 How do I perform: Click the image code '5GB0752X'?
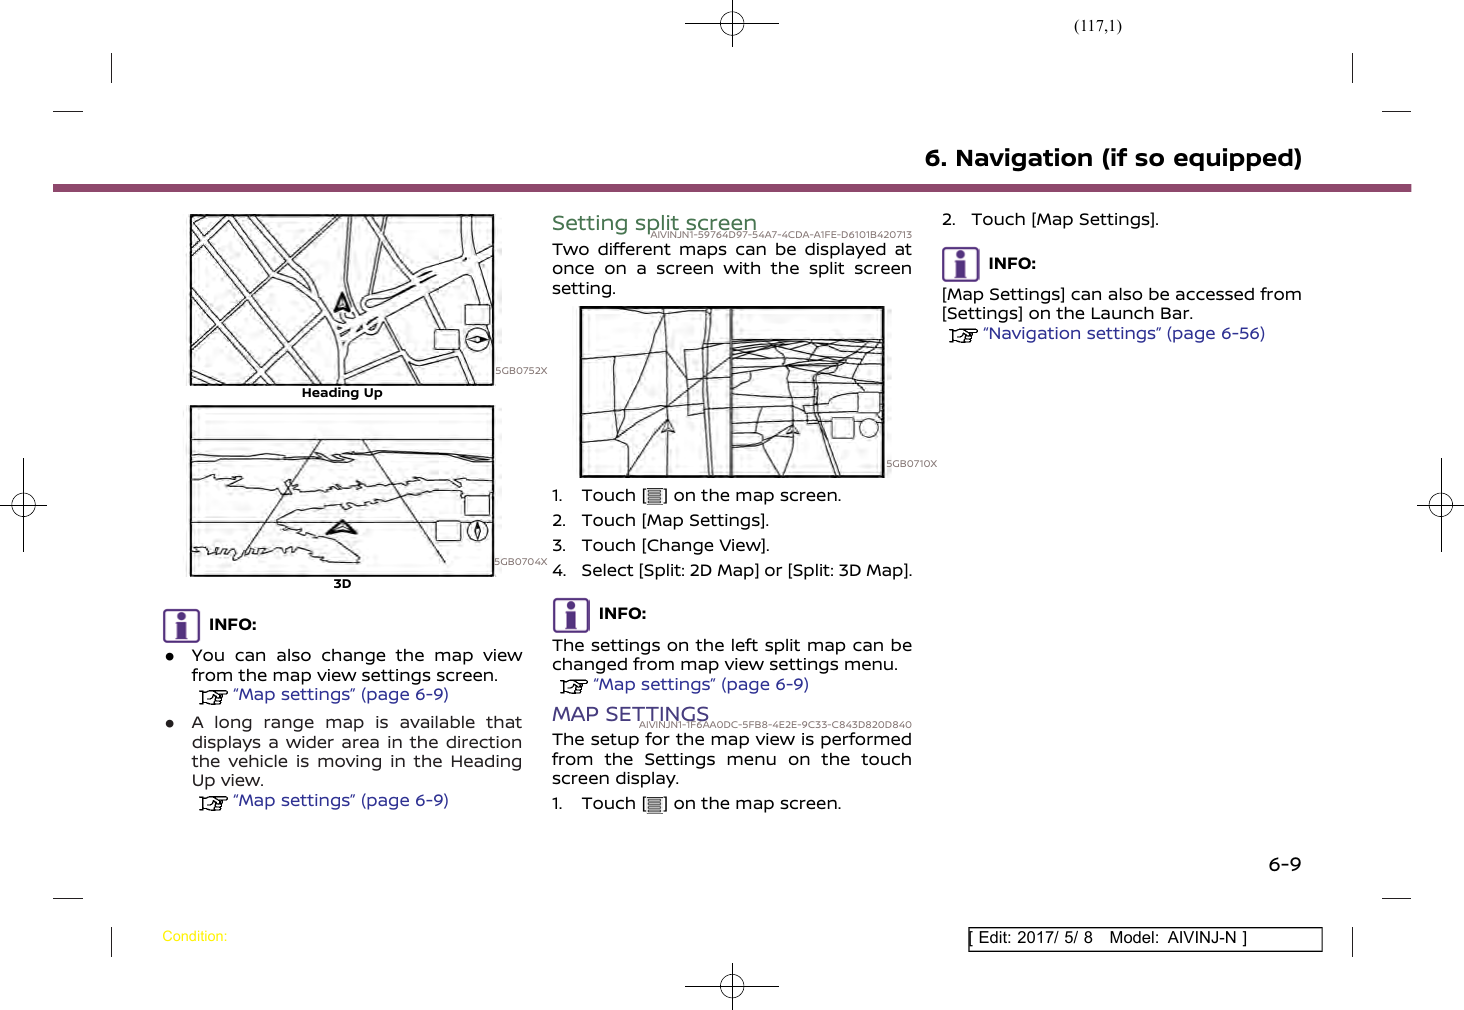tap(522, 371)
